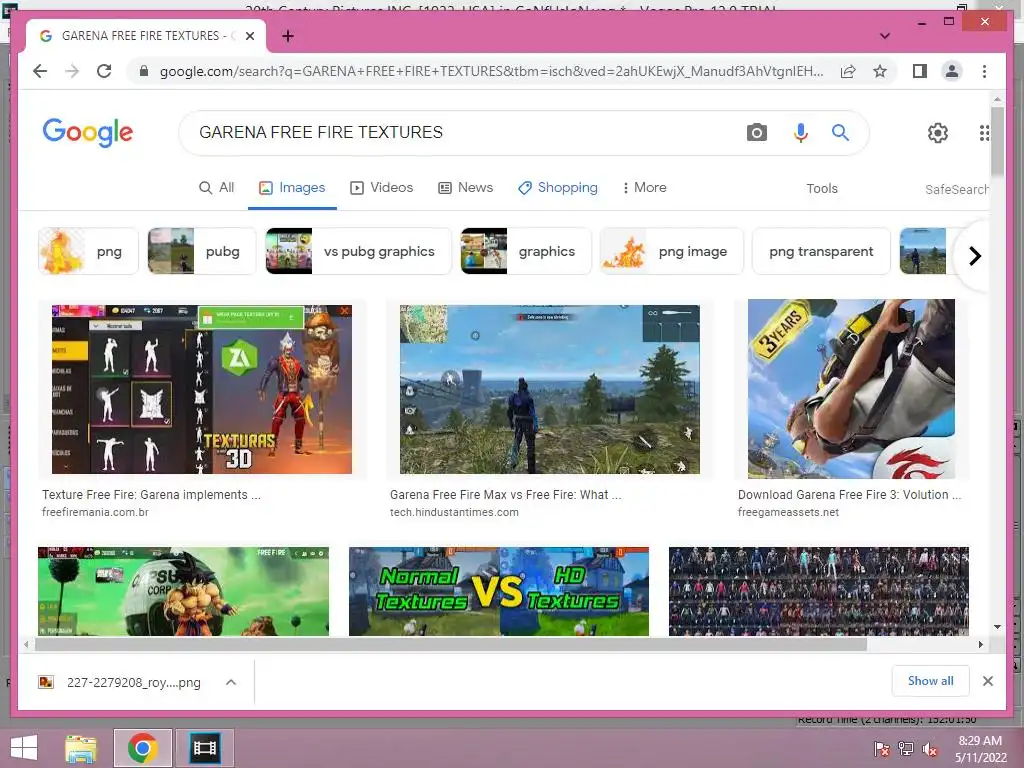Open 'Download Garena Free Fire 3' link

coord(849,495)
